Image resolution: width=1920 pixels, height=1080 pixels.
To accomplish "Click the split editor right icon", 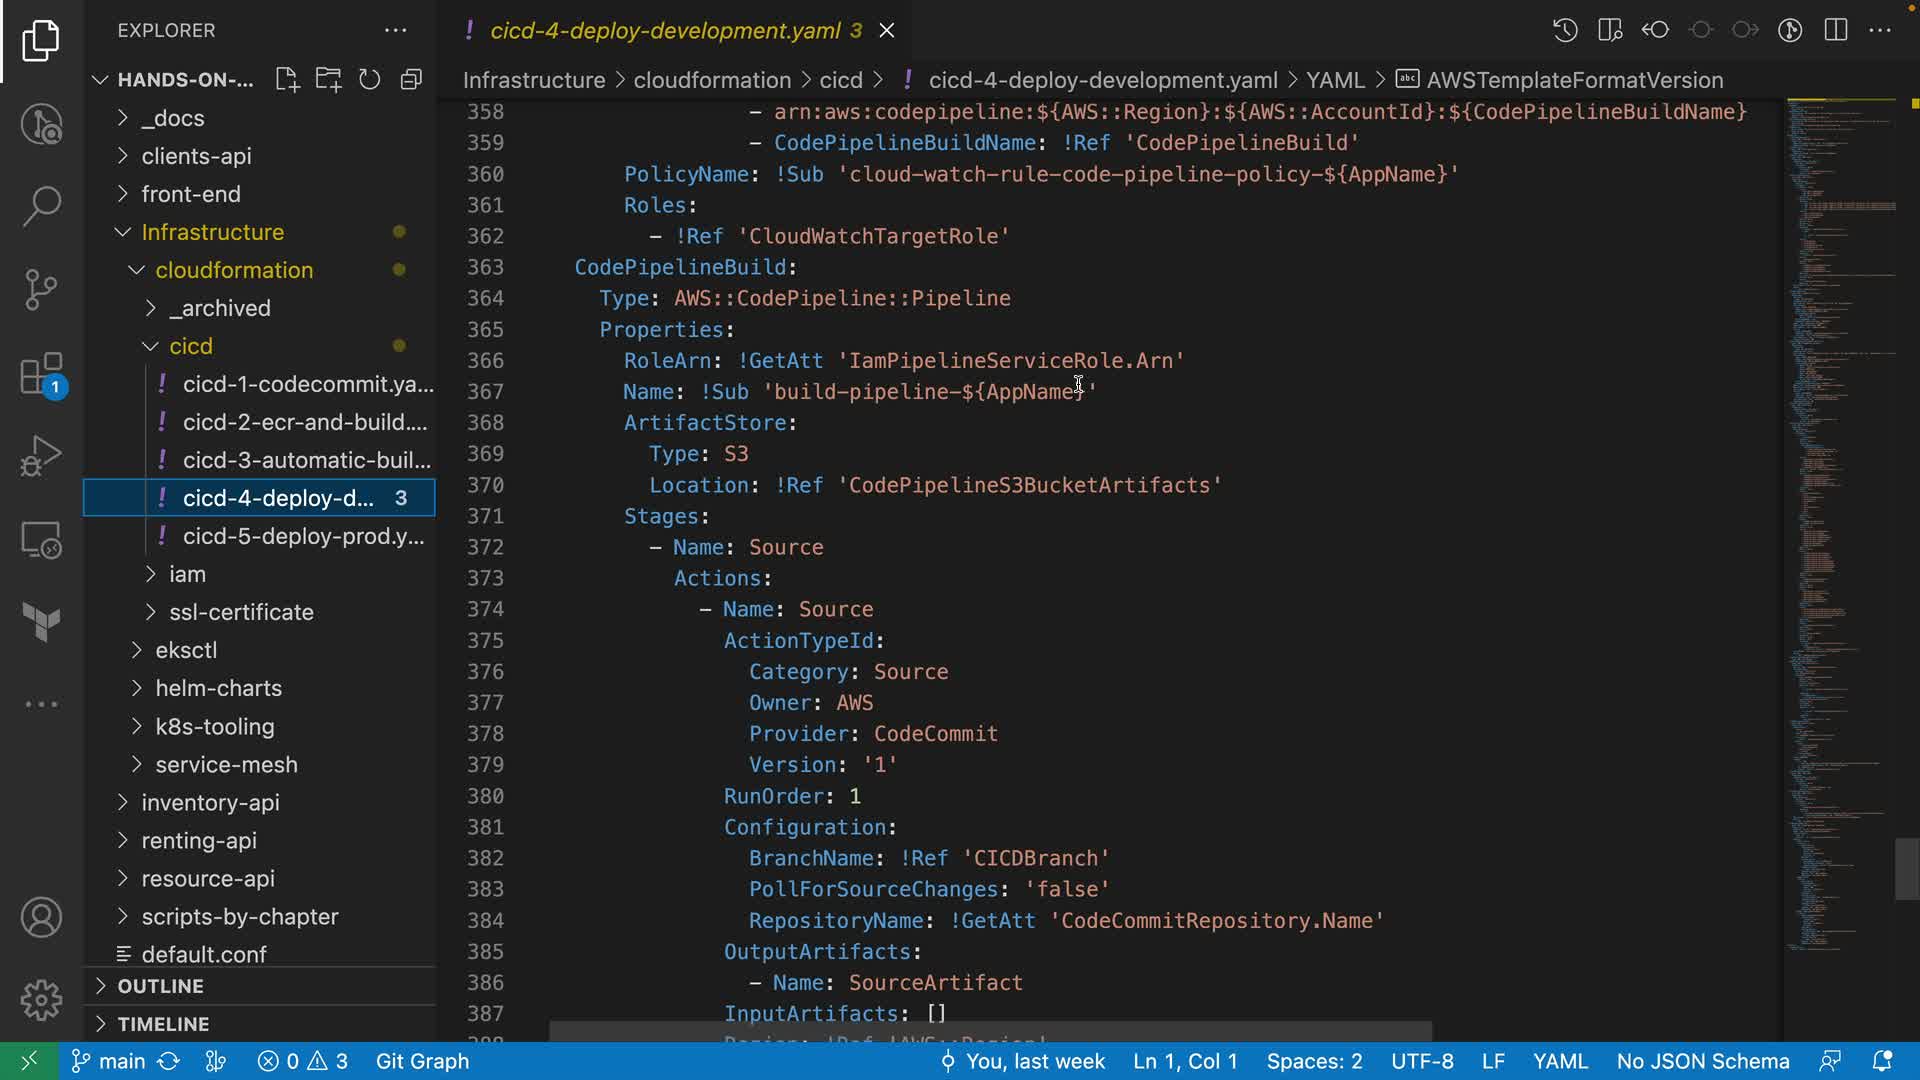I will tap(1836, 30).
